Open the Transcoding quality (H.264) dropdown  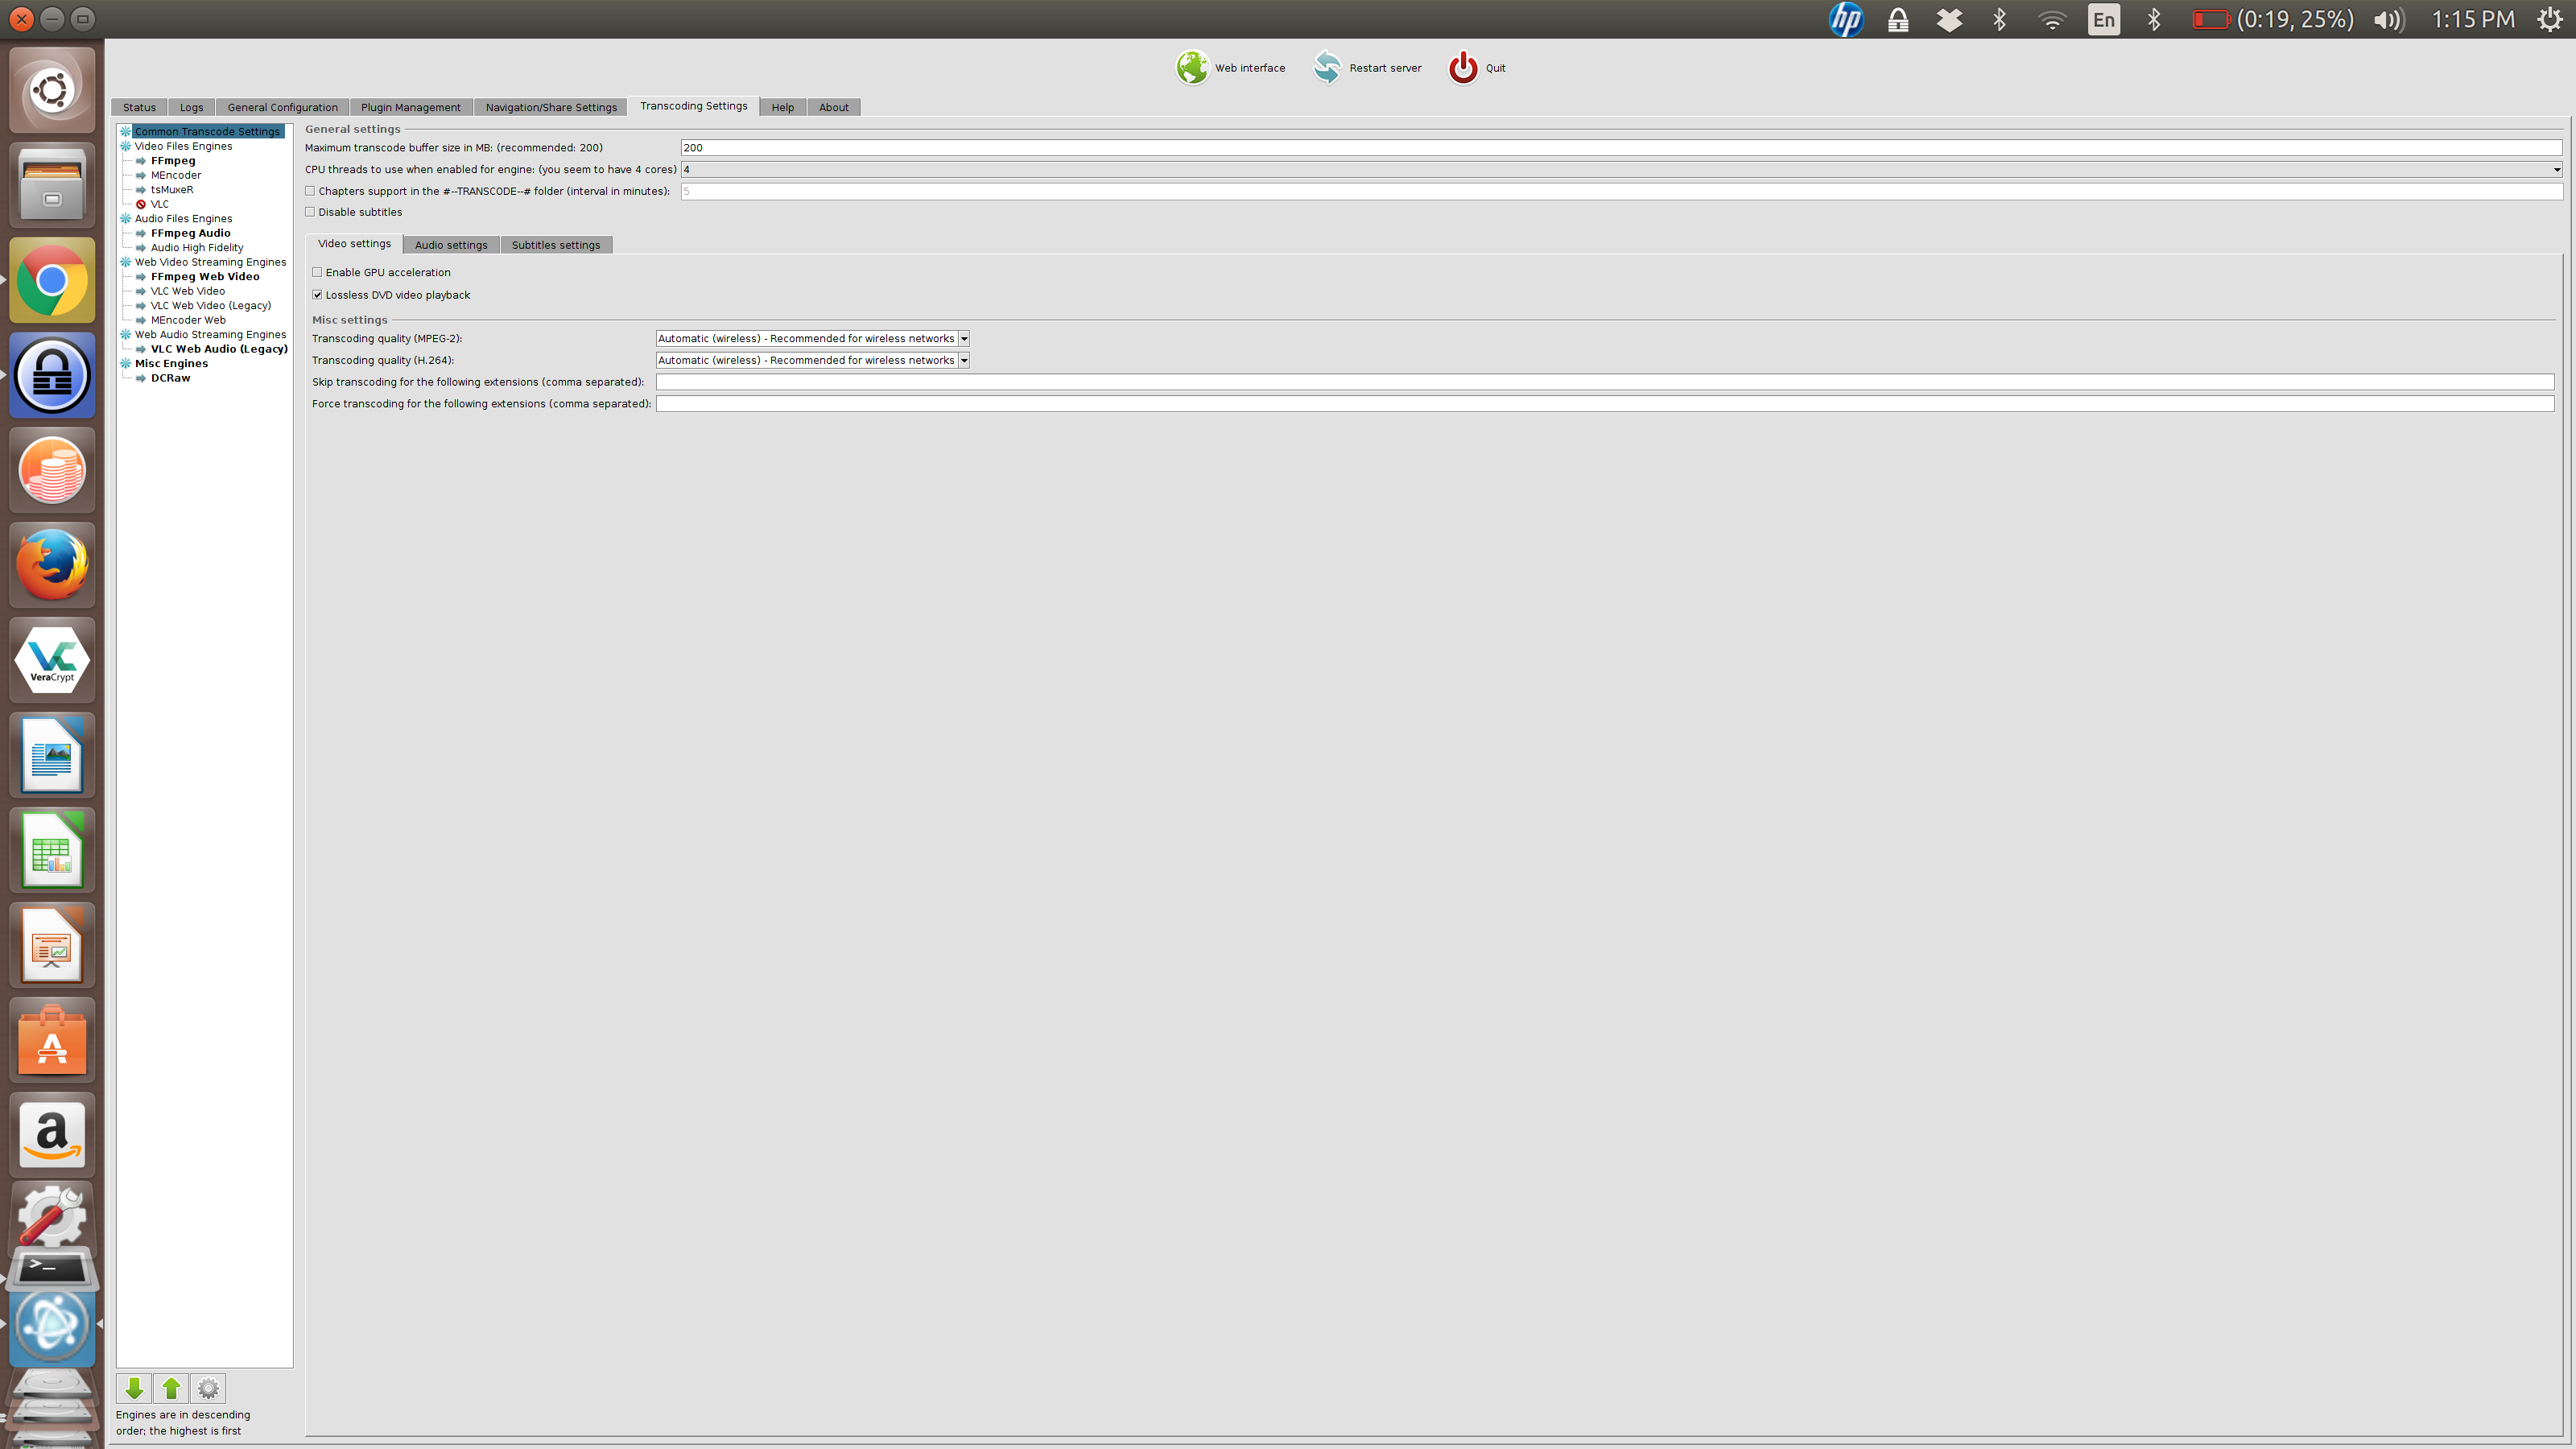(x=963, y=360)
